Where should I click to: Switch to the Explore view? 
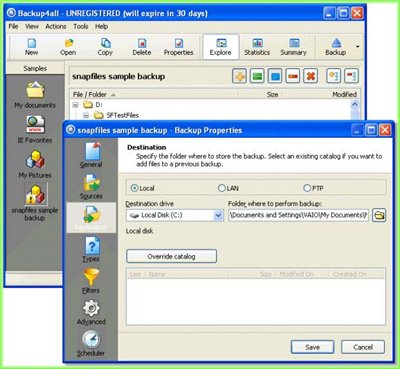[x=220, y=47]
